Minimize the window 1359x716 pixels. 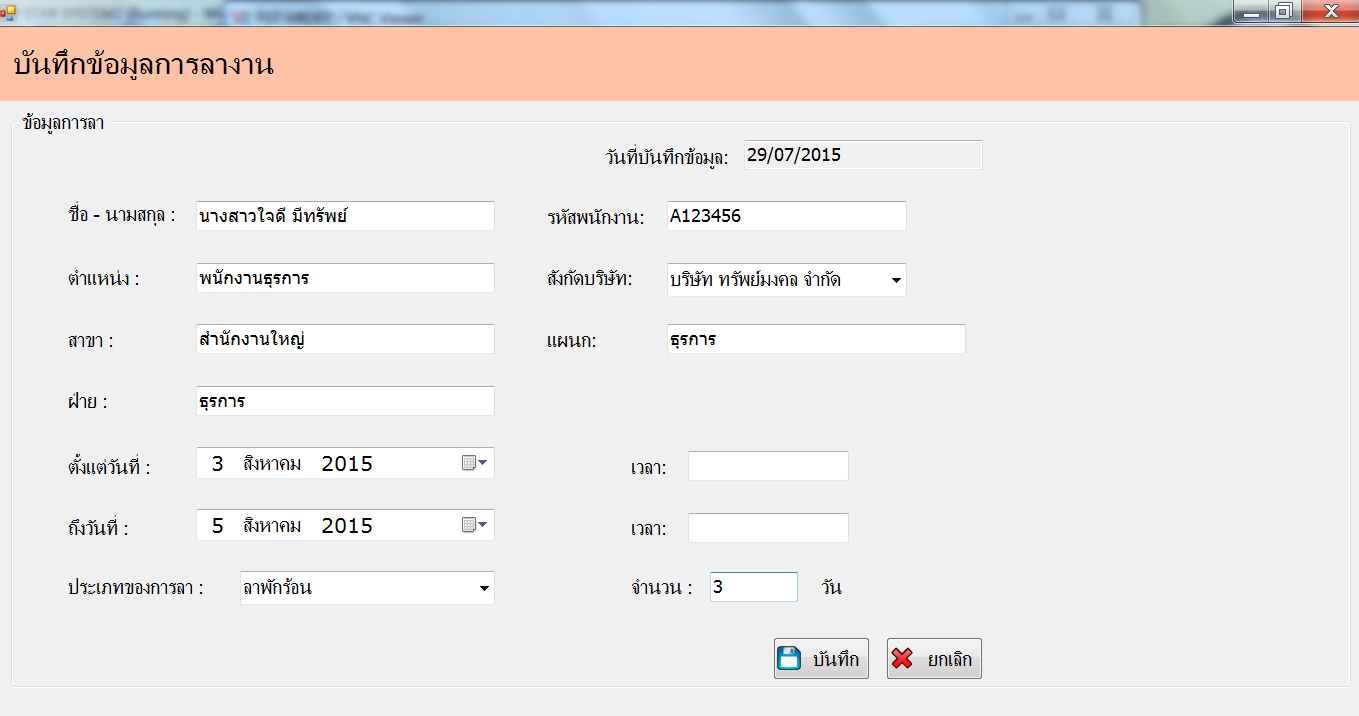pos(1250,11)
